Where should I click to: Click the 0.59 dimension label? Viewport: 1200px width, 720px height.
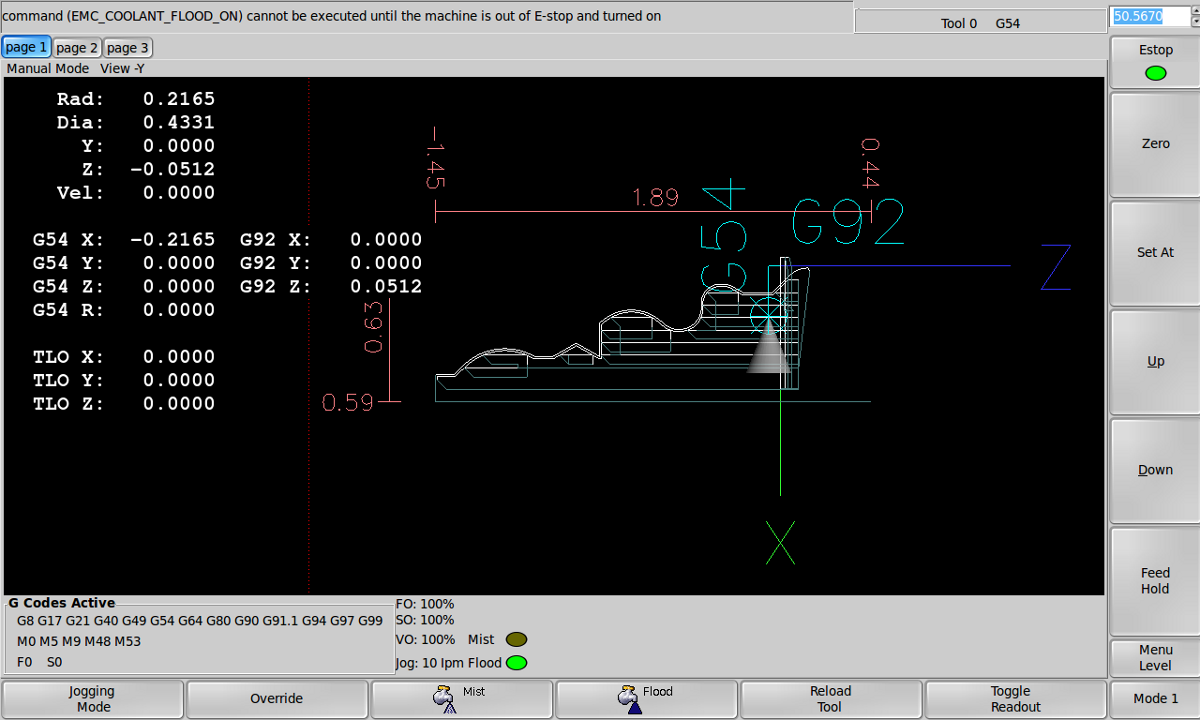click(347, 403)
